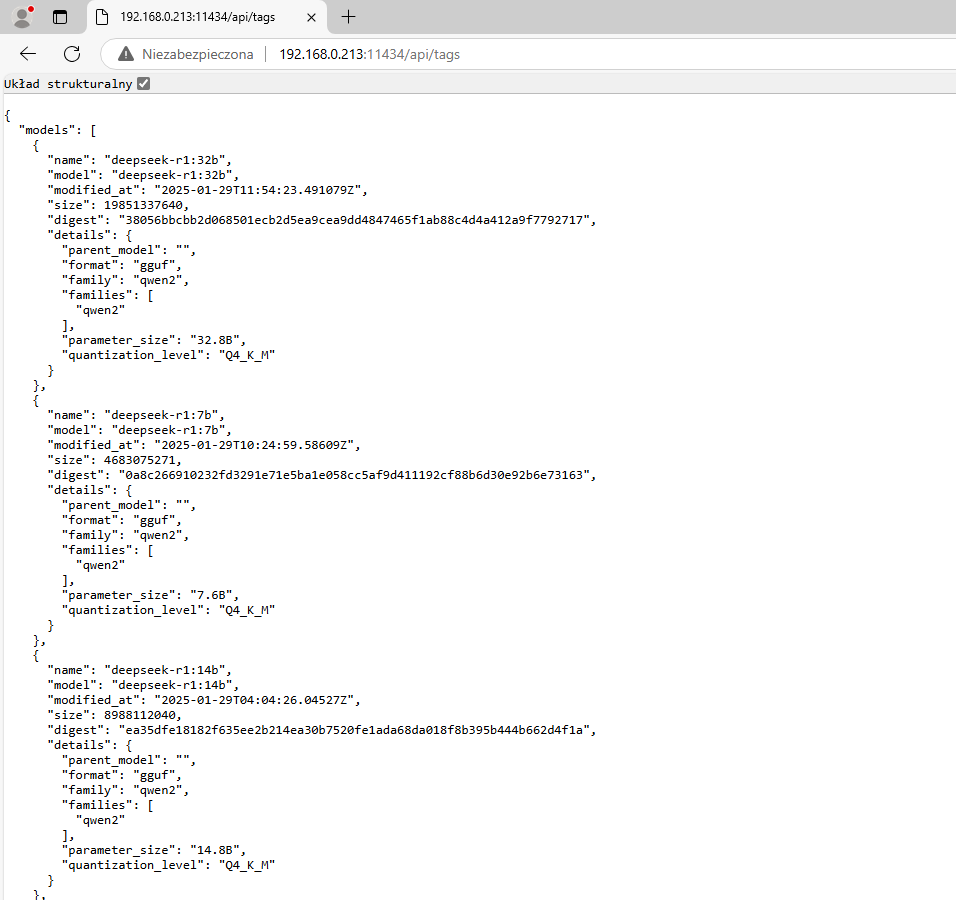The image size is (956, 900).
Task: Click the size value 4683075271
Action: tap(140, 460)
